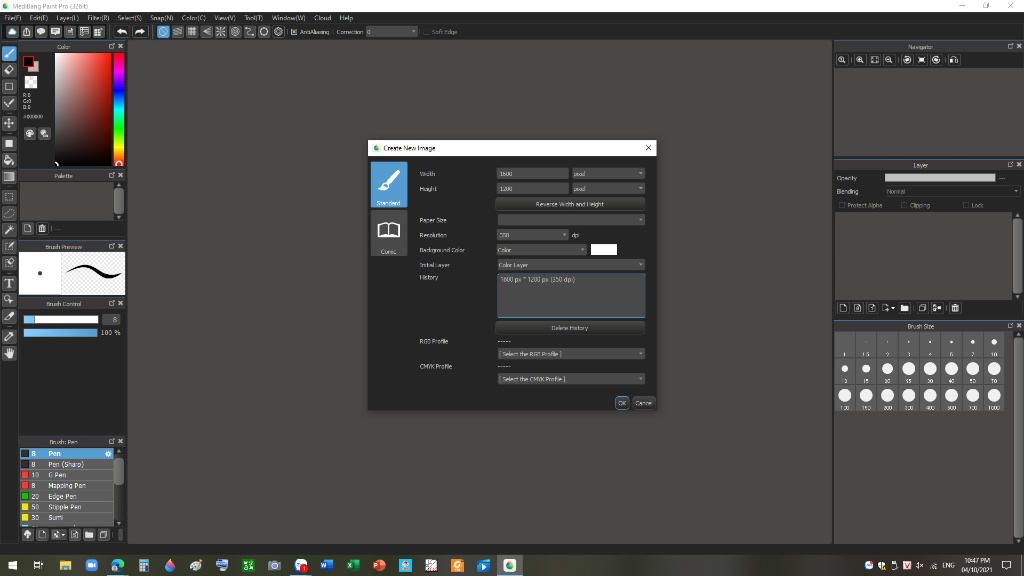The width and height of the screenshot is (1024, 576).
Task: Select the Hand tool
Action: 9,353
